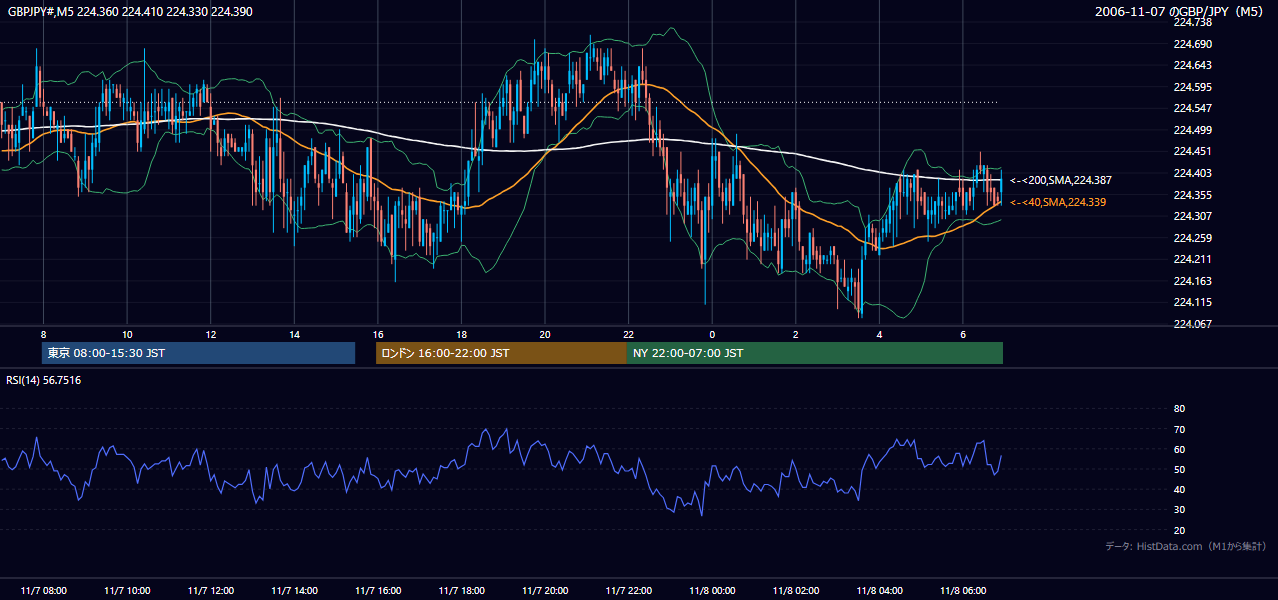Click the 11/7 14:00 time label
Screen dimensions: 1278x600
294,591
